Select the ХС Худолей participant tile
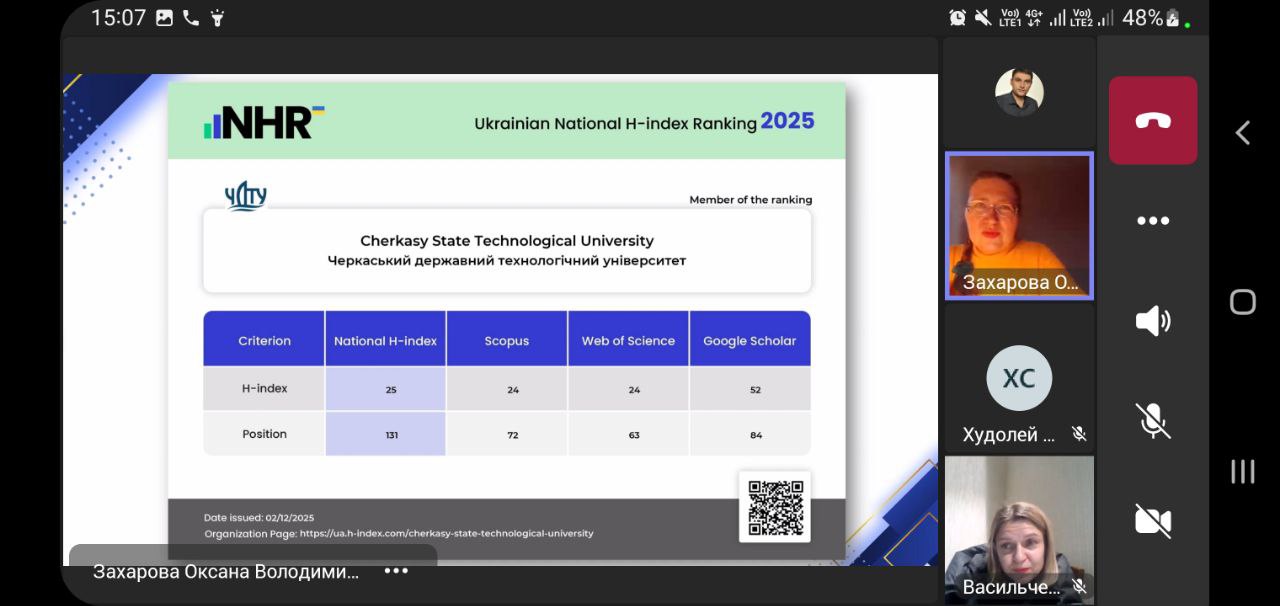Image resolution: width=1280 pixels, height=606 pixels. (1019, 378)
